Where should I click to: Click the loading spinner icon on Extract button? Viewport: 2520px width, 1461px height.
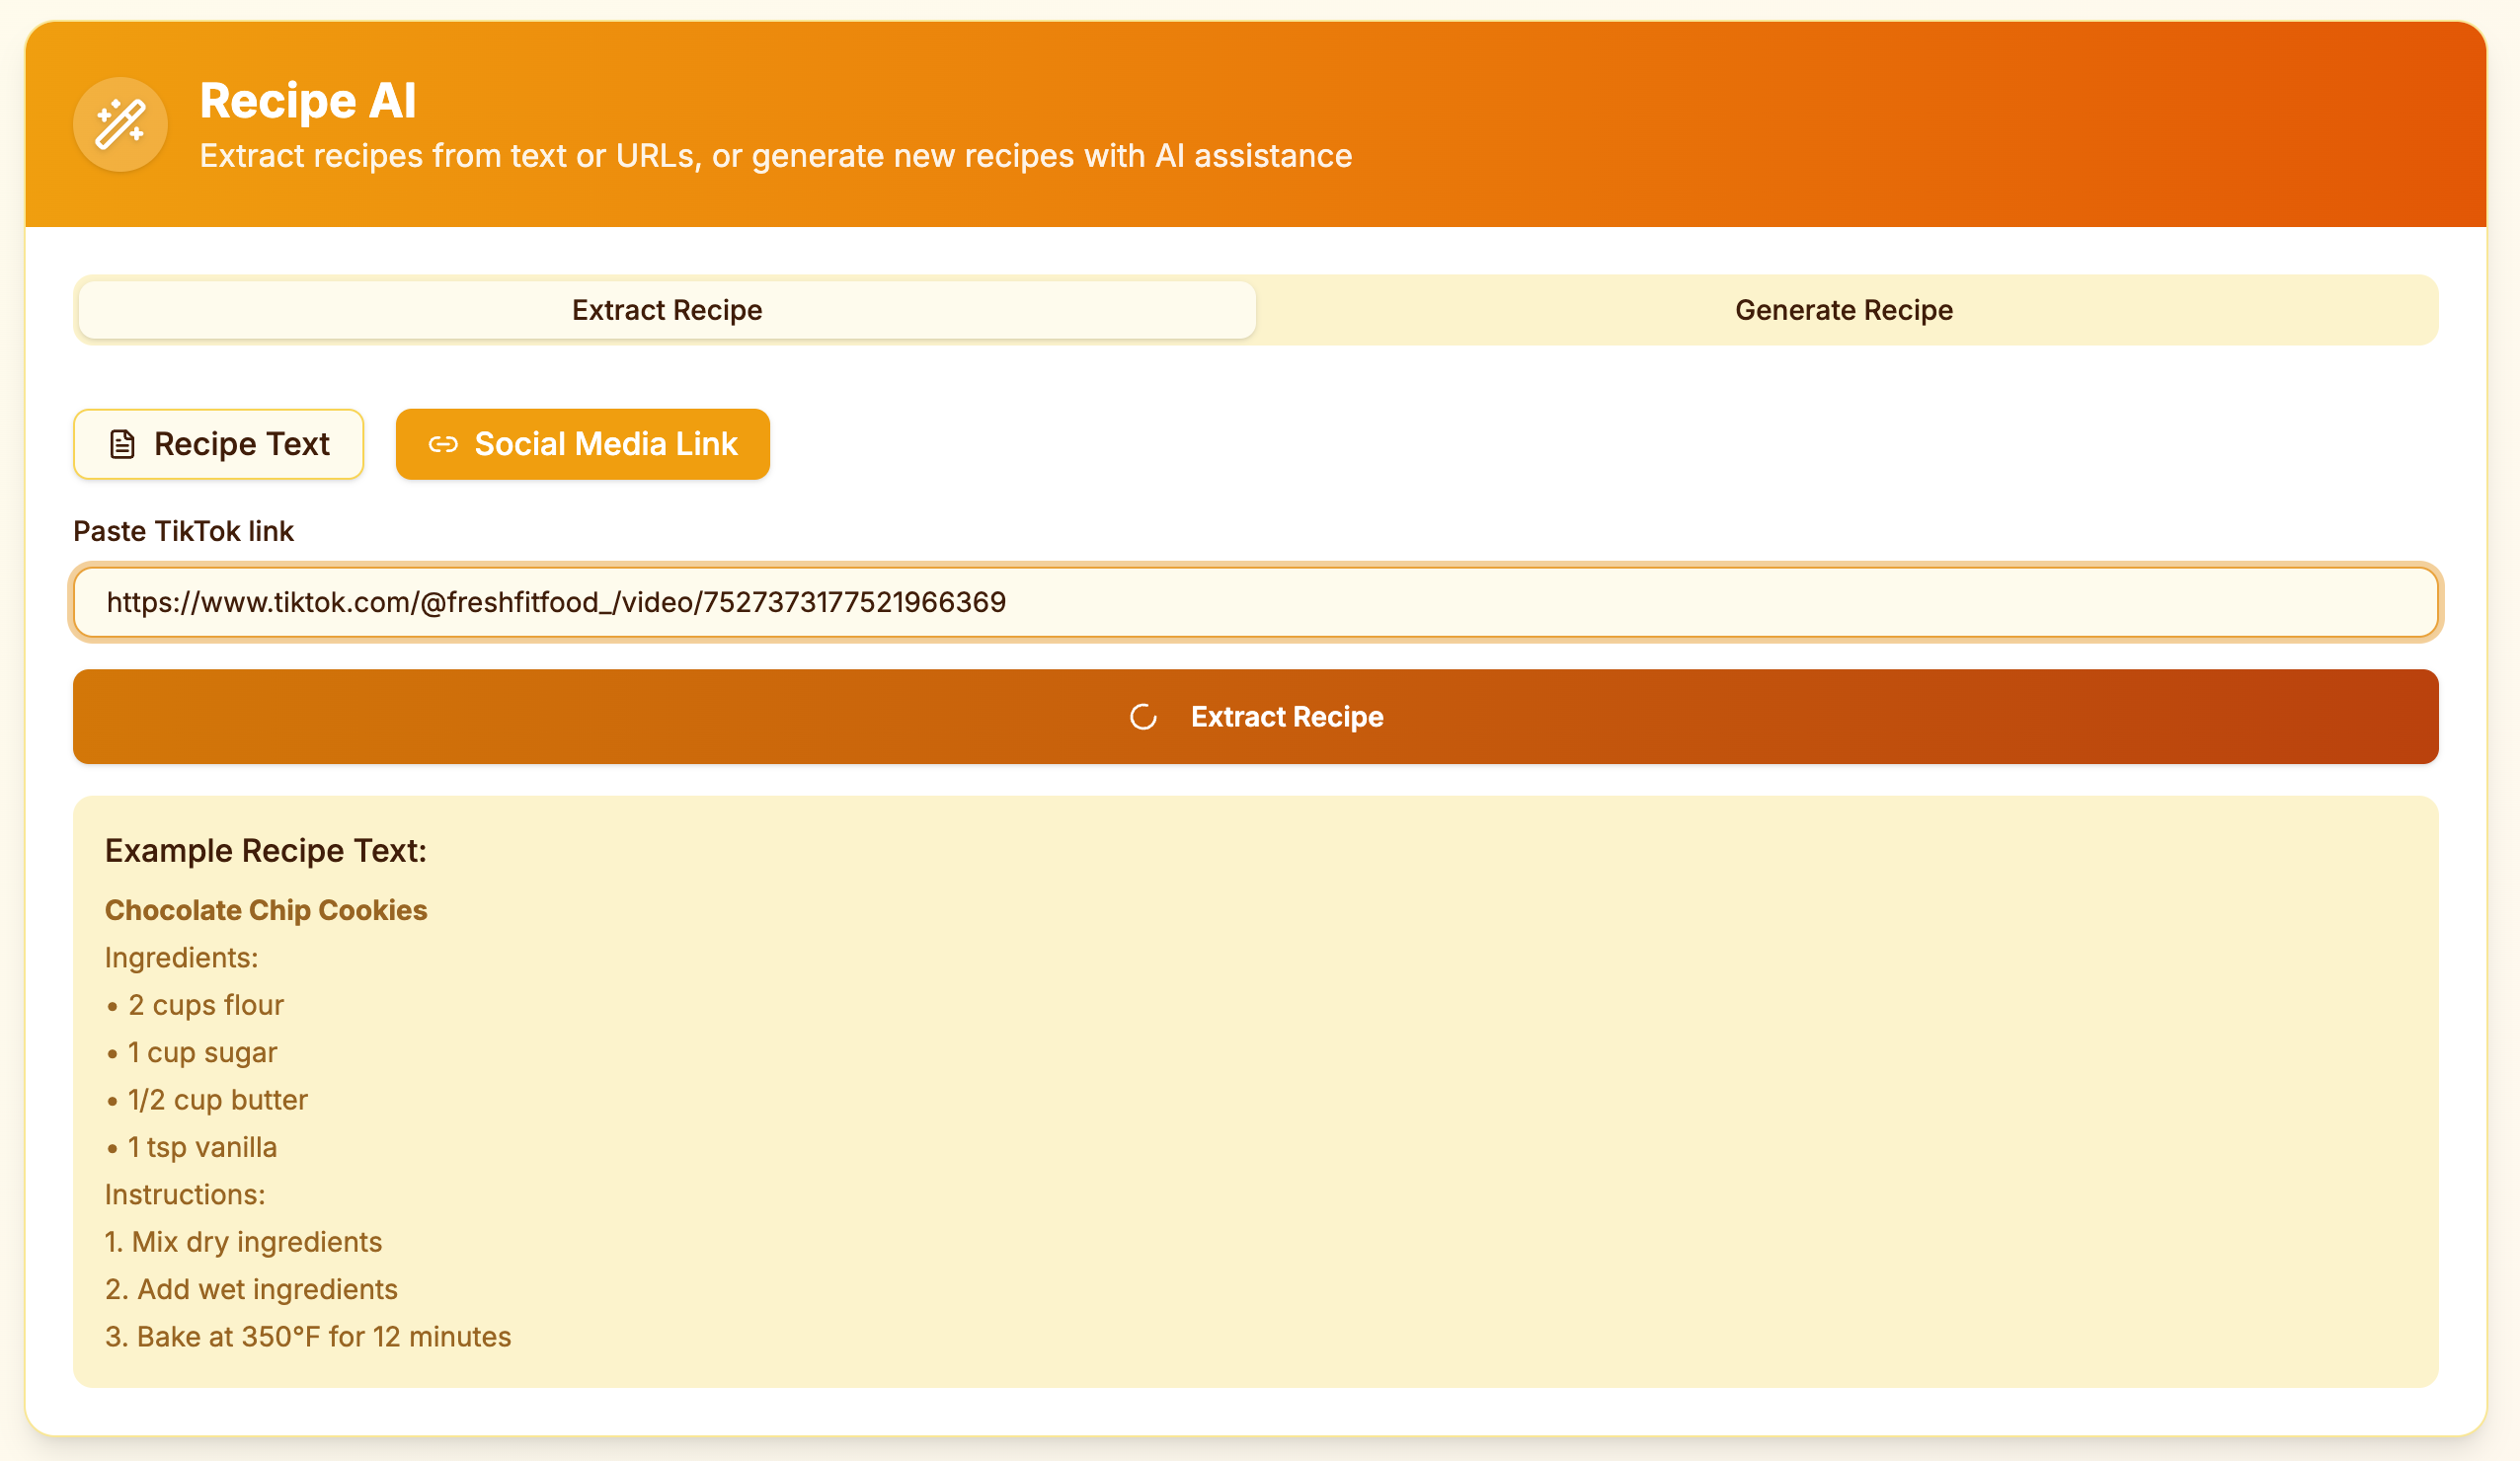[x=1143, y=717]
